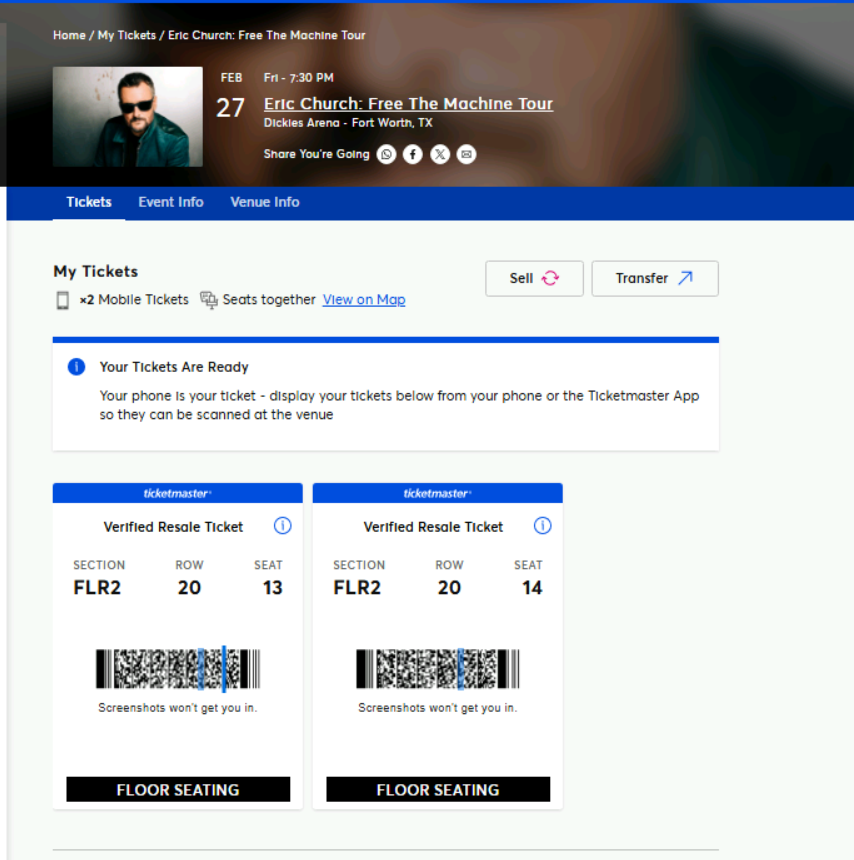
Task: Click 'Verified Resale Ticket' on seat 14 card
Action: point(433,527)
